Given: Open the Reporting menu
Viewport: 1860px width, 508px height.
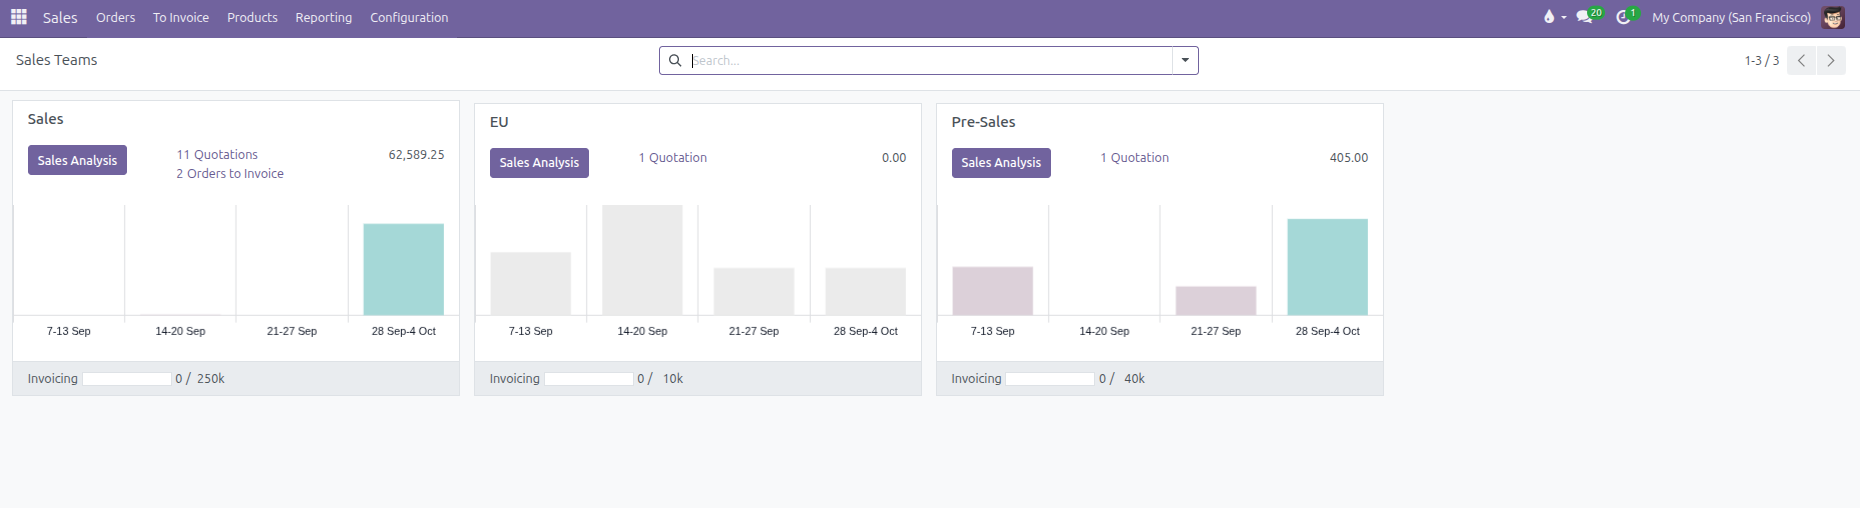Looking at the screenshot, I should click(323, 18).
